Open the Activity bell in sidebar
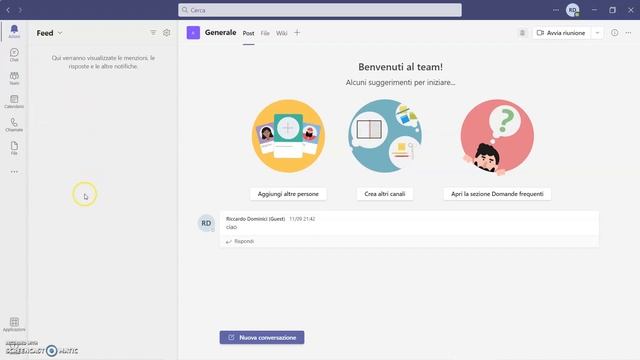This screenshot has width=640, height=360. (14, 31)
